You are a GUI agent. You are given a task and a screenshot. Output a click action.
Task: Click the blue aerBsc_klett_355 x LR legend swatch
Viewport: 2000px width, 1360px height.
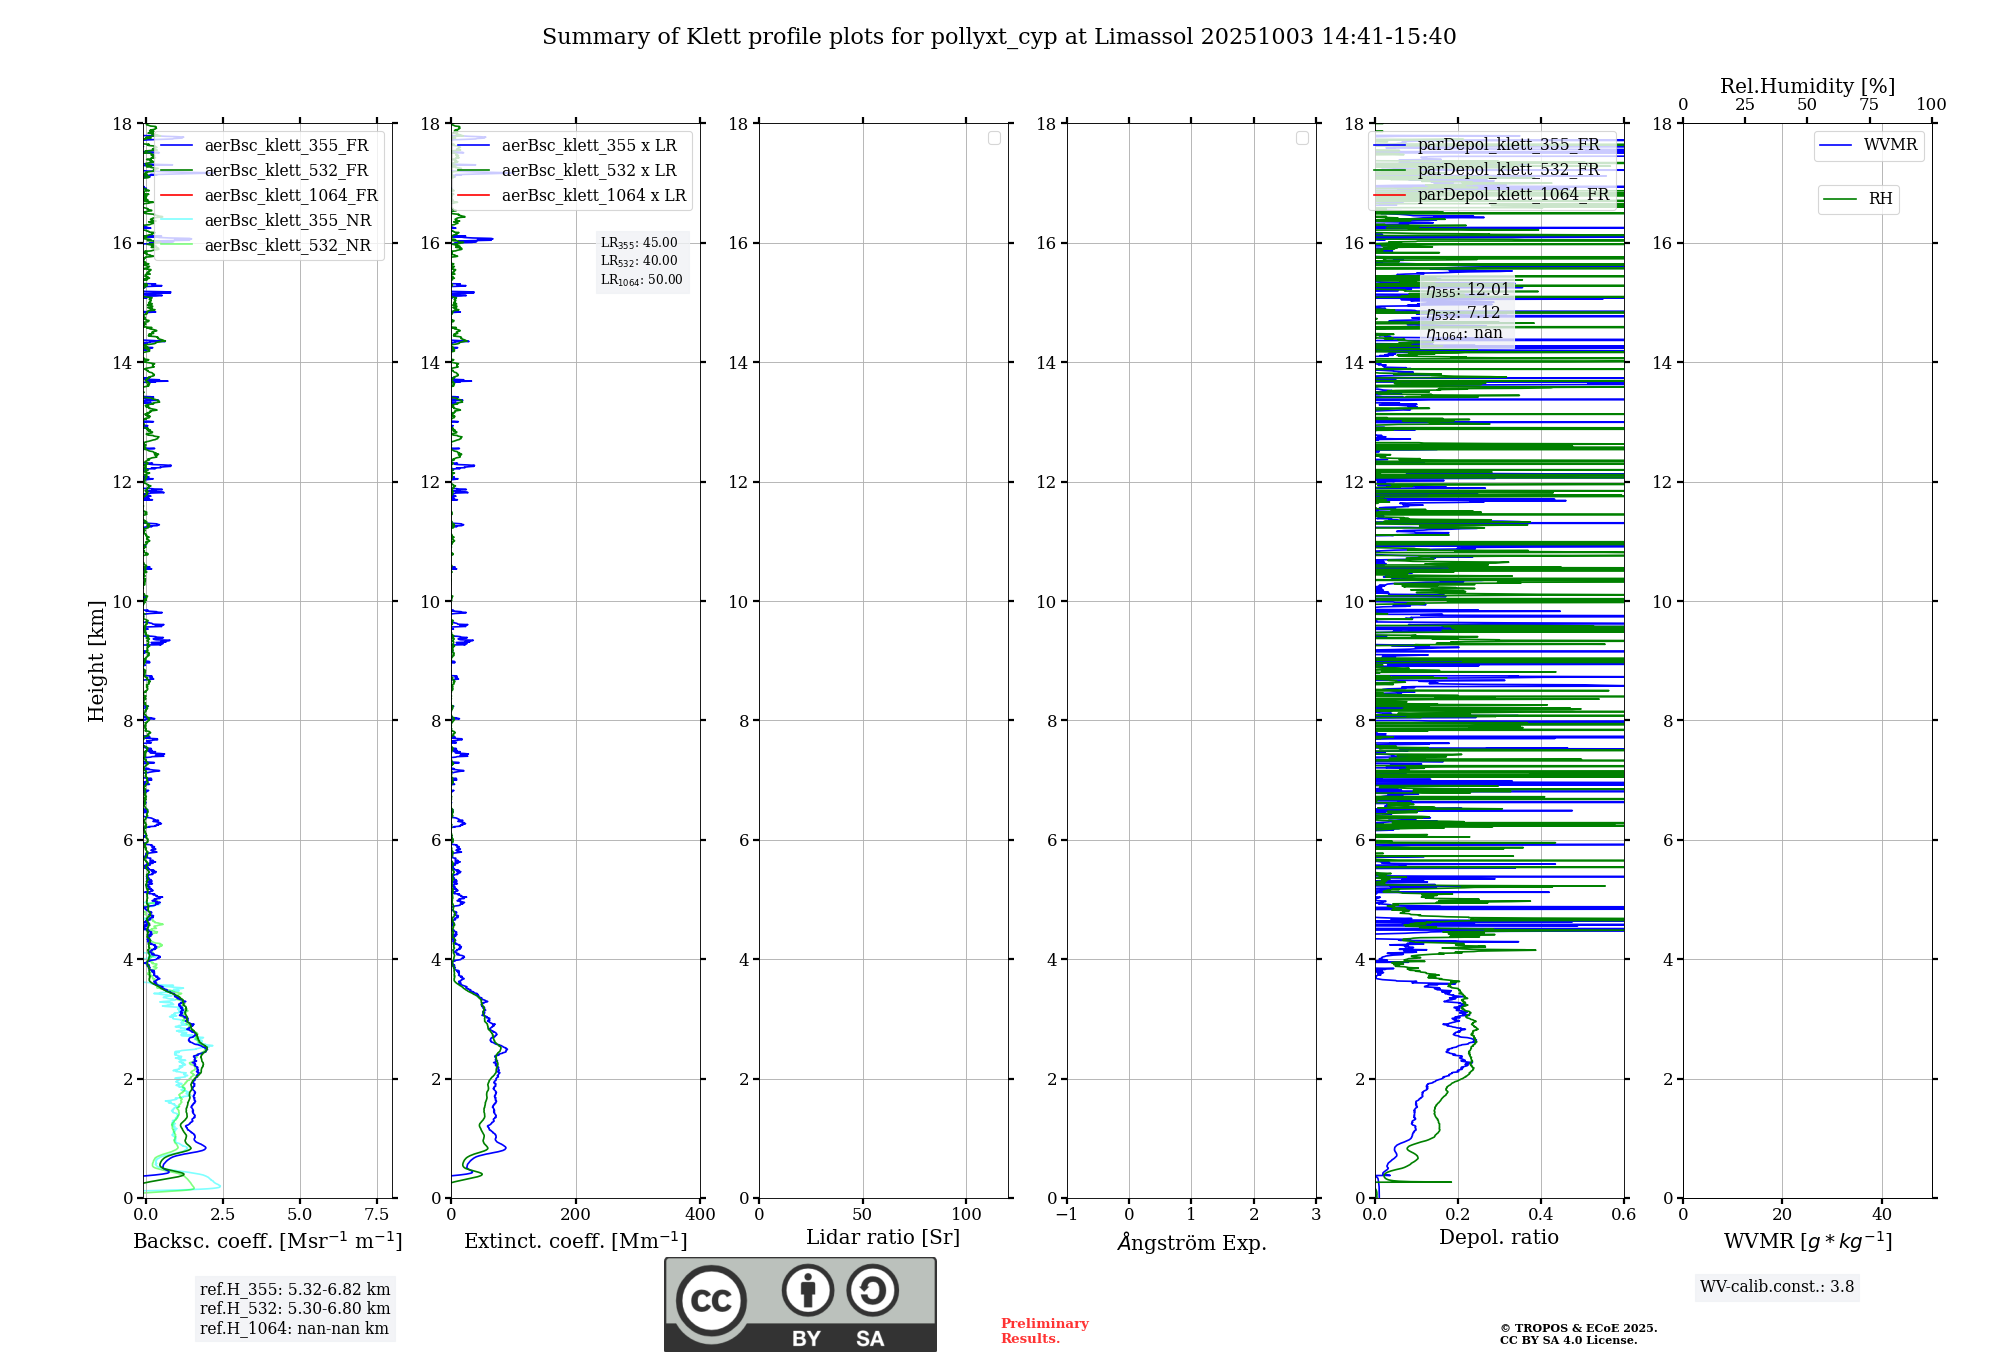pos(473,146)
